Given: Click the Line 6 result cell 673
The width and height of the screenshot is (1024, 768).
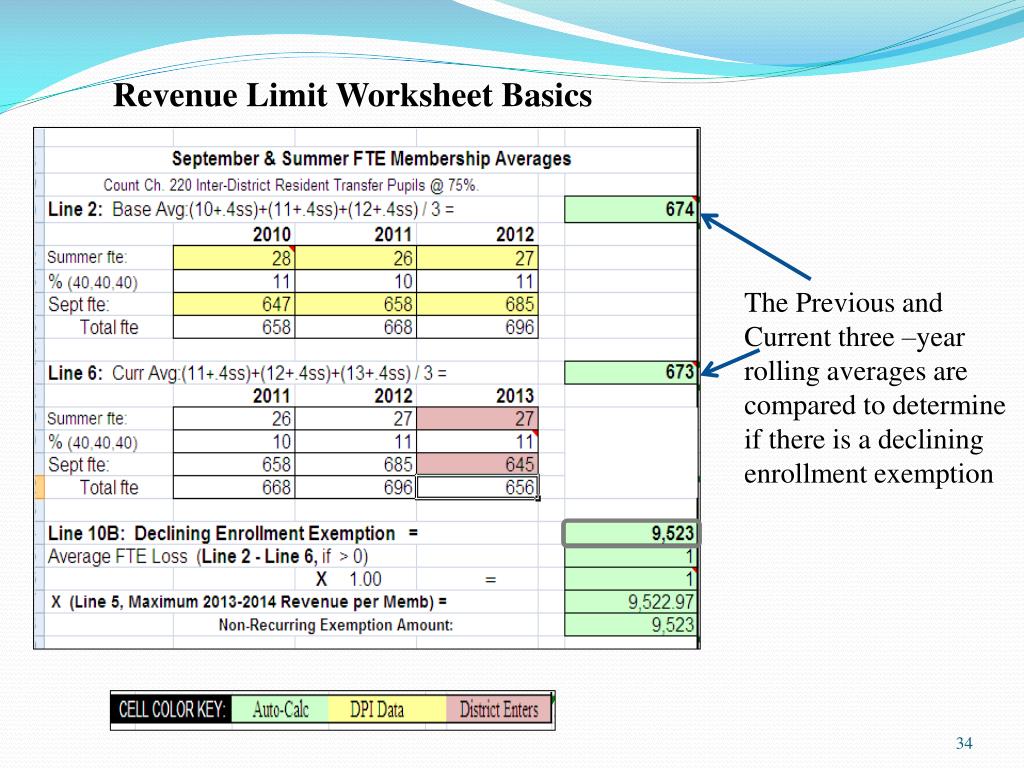Looking at the screenshot, I should click(631, 372).
